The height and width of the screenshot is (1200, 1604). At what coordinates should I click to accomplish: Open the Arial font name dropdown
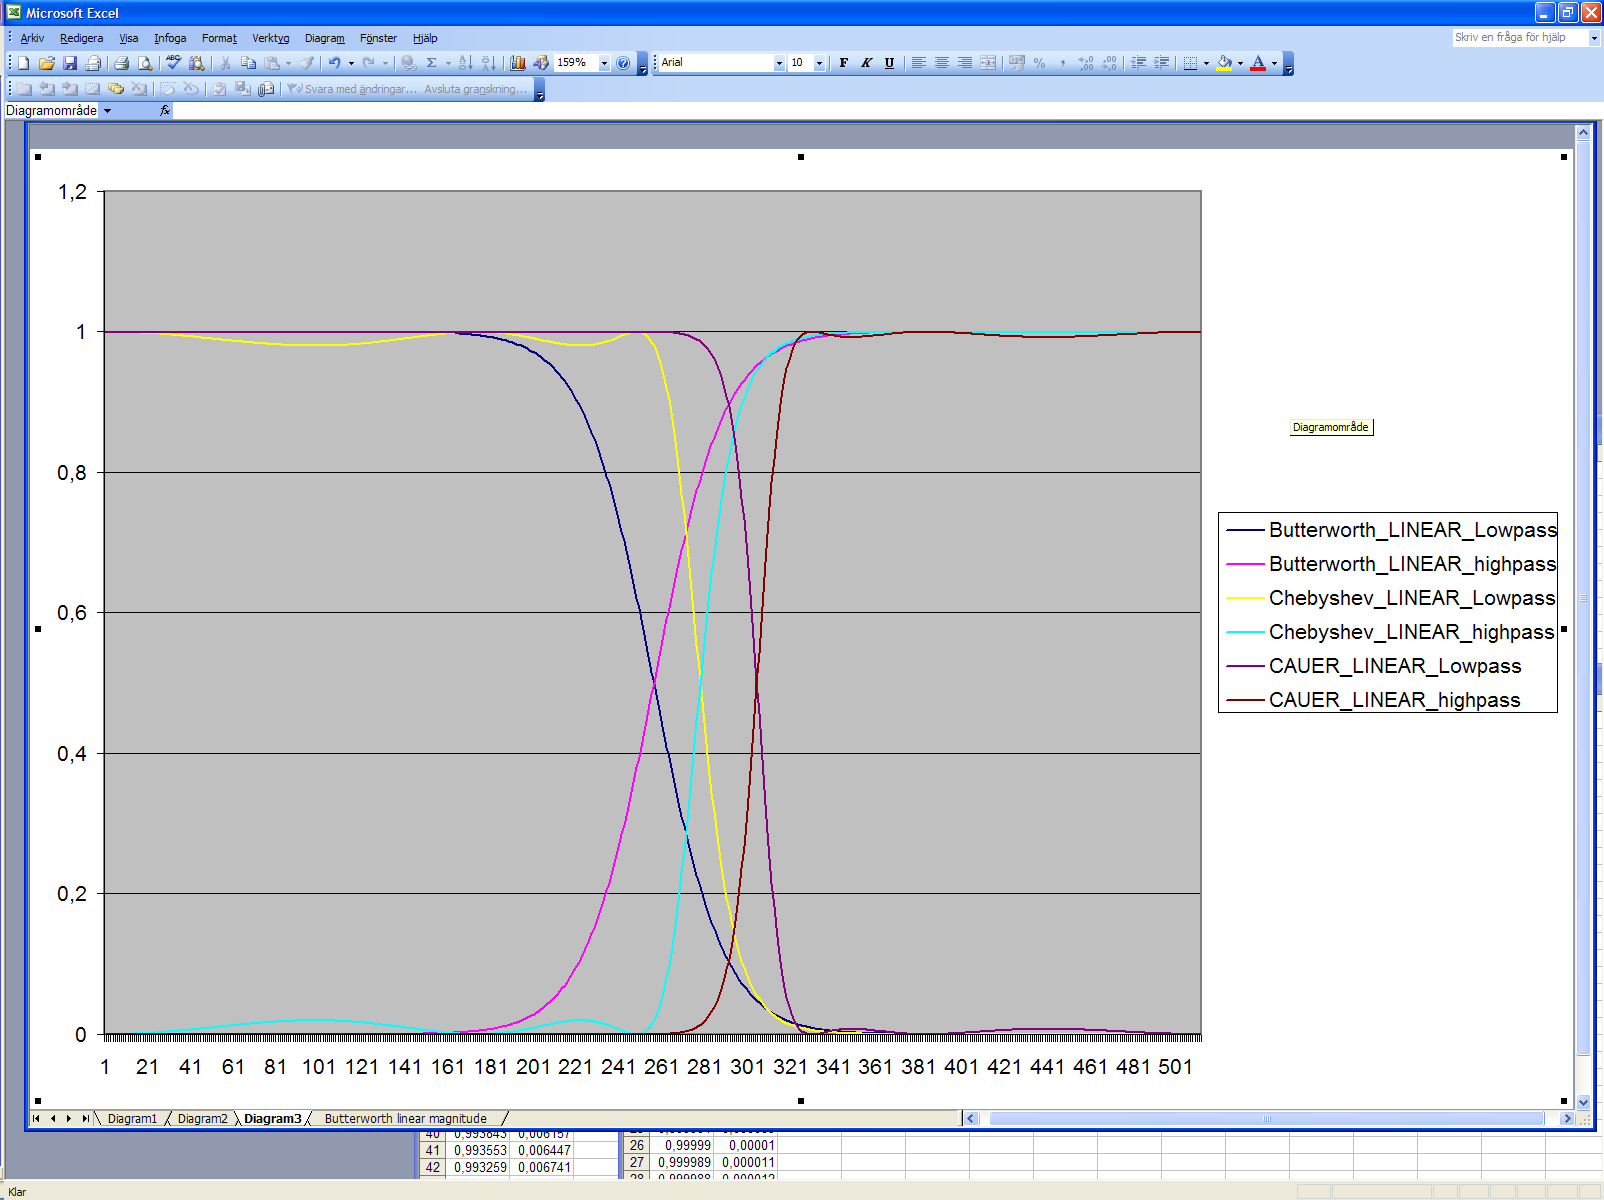click(779, 63)
